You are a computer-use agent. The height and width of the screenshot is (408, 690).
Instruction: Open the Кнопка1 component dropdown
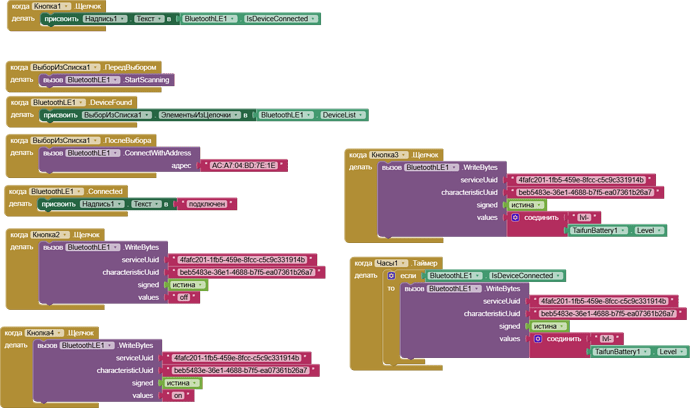51,7
